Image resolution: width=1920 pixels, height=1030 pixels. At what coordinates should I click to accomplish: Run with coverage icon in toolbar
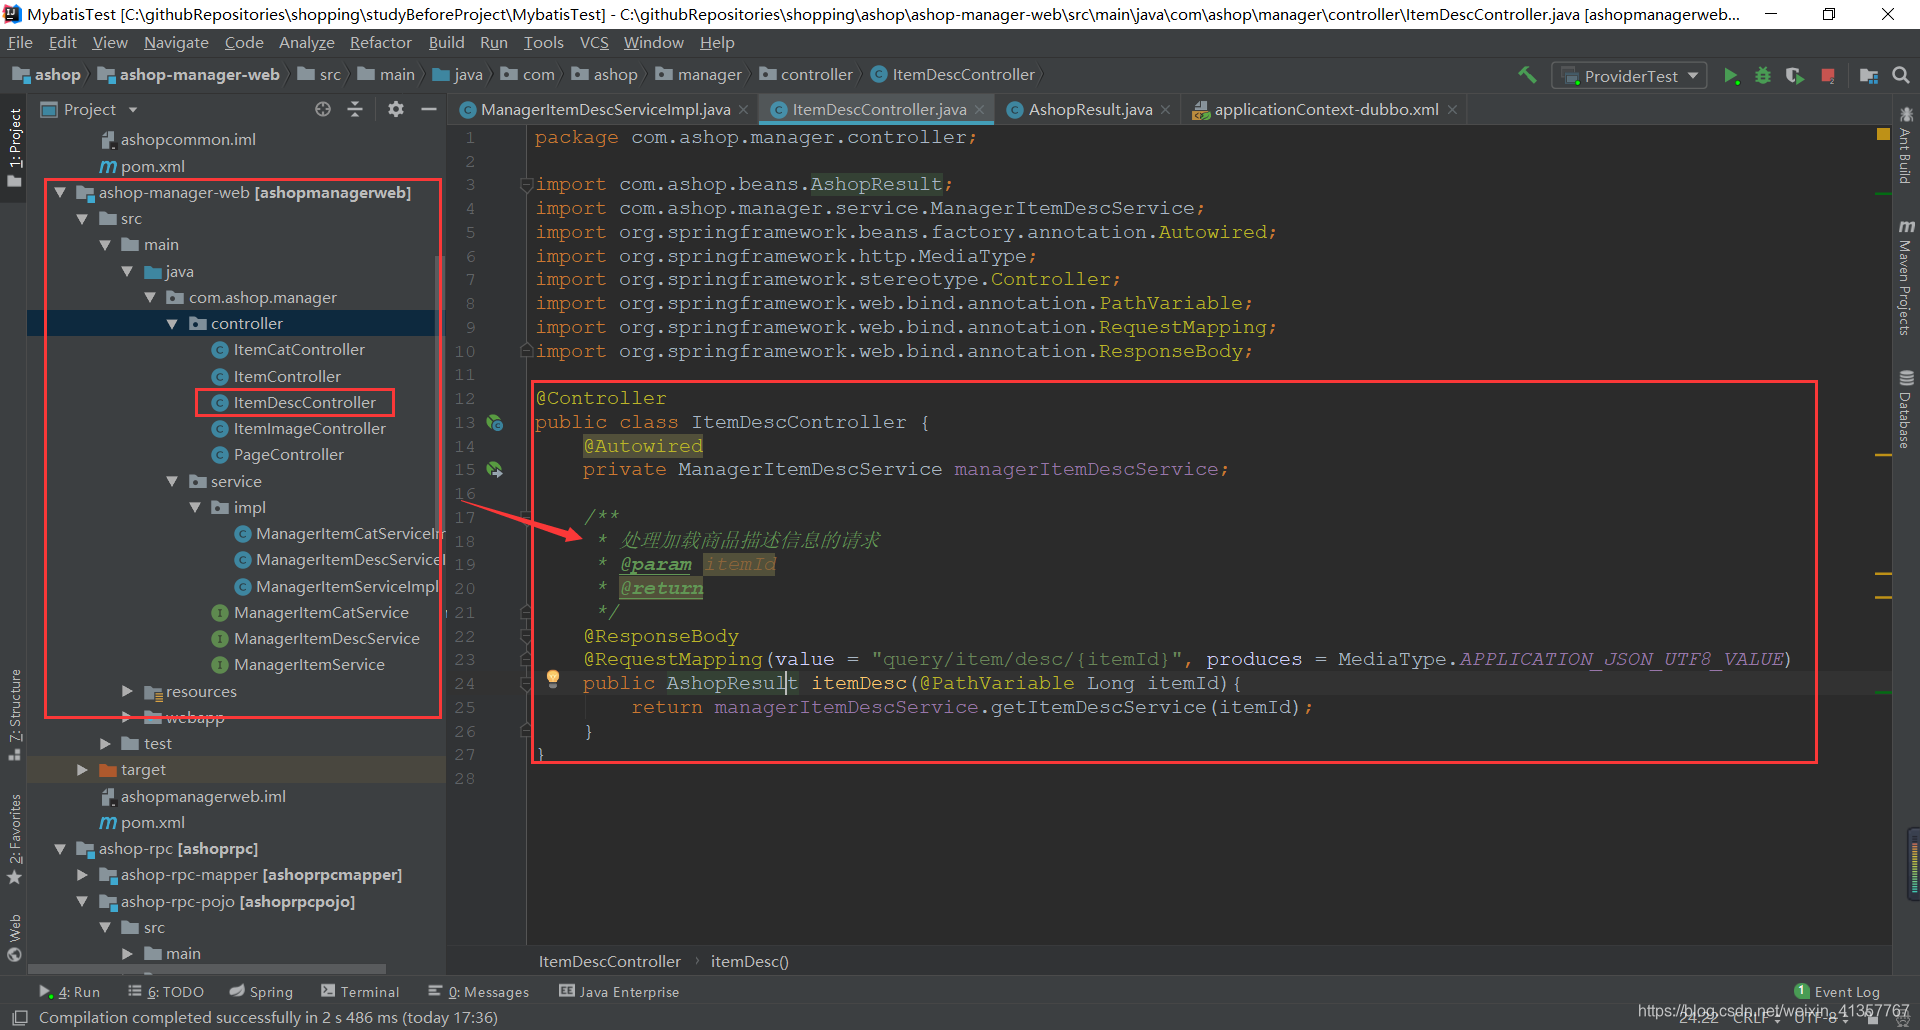[x=1795, y=76]
